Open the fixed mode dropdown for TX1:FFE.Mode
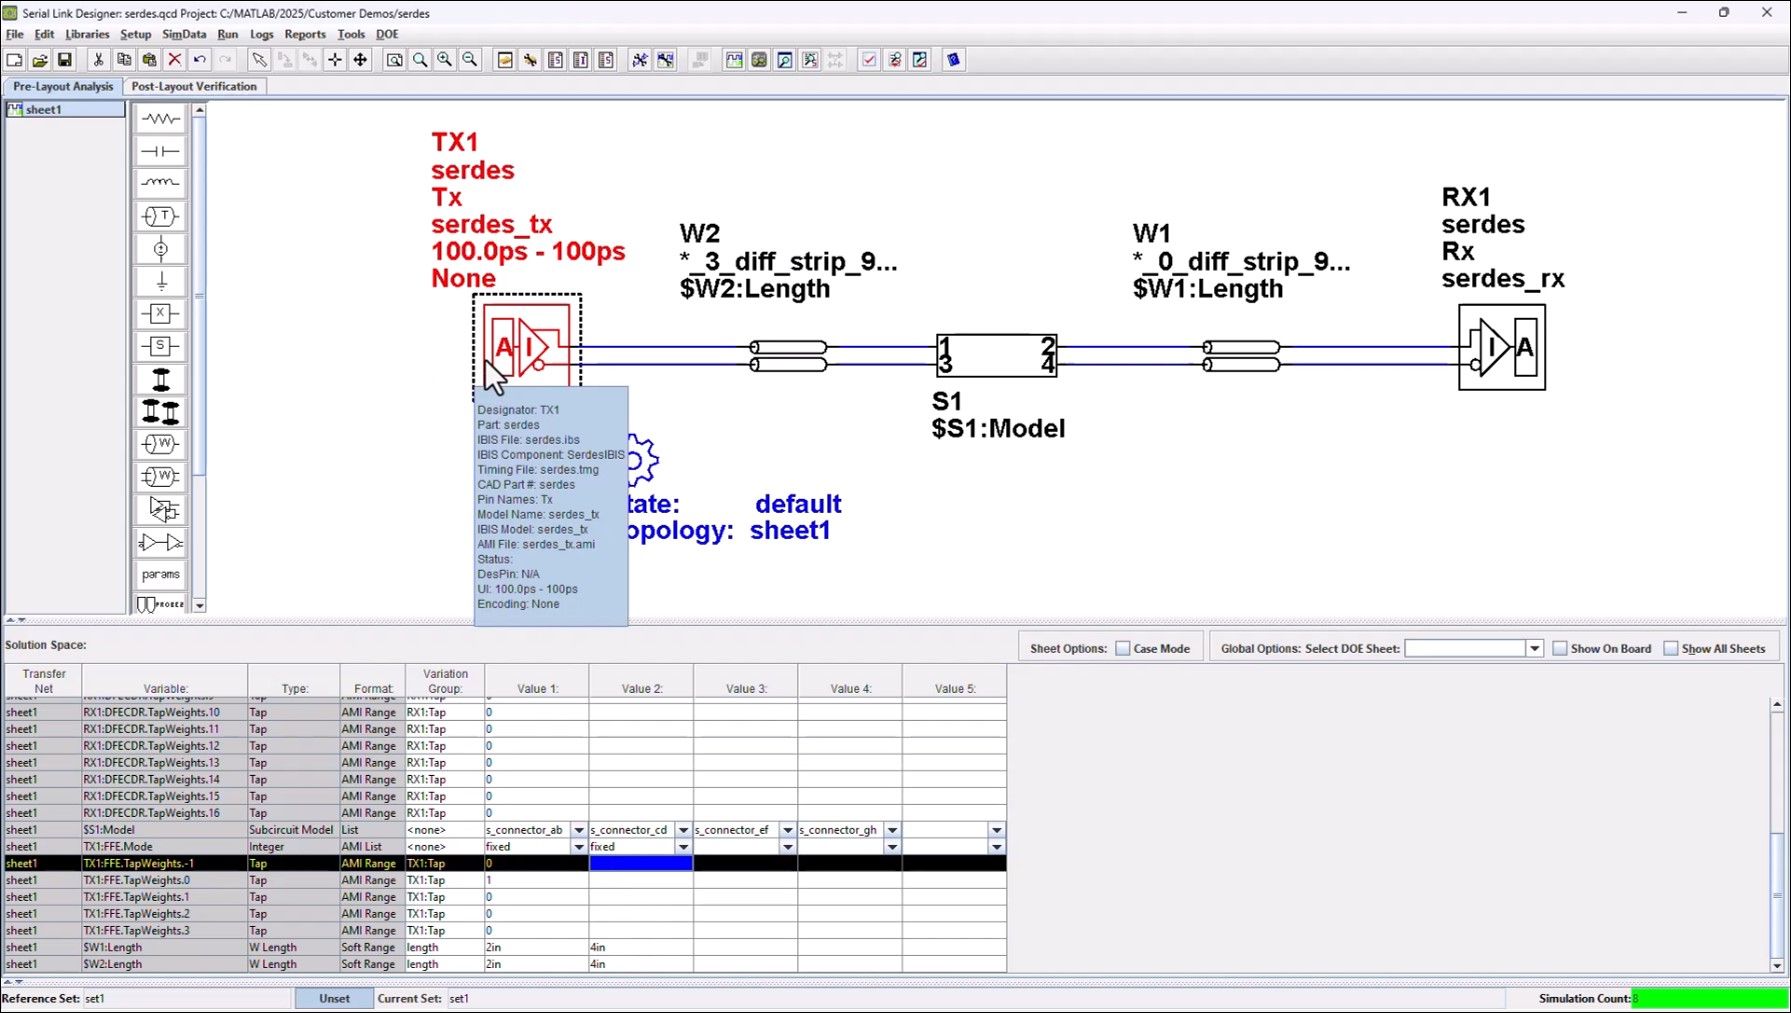This screenshot has width=1791, height=1013. [x=578, y=846]
